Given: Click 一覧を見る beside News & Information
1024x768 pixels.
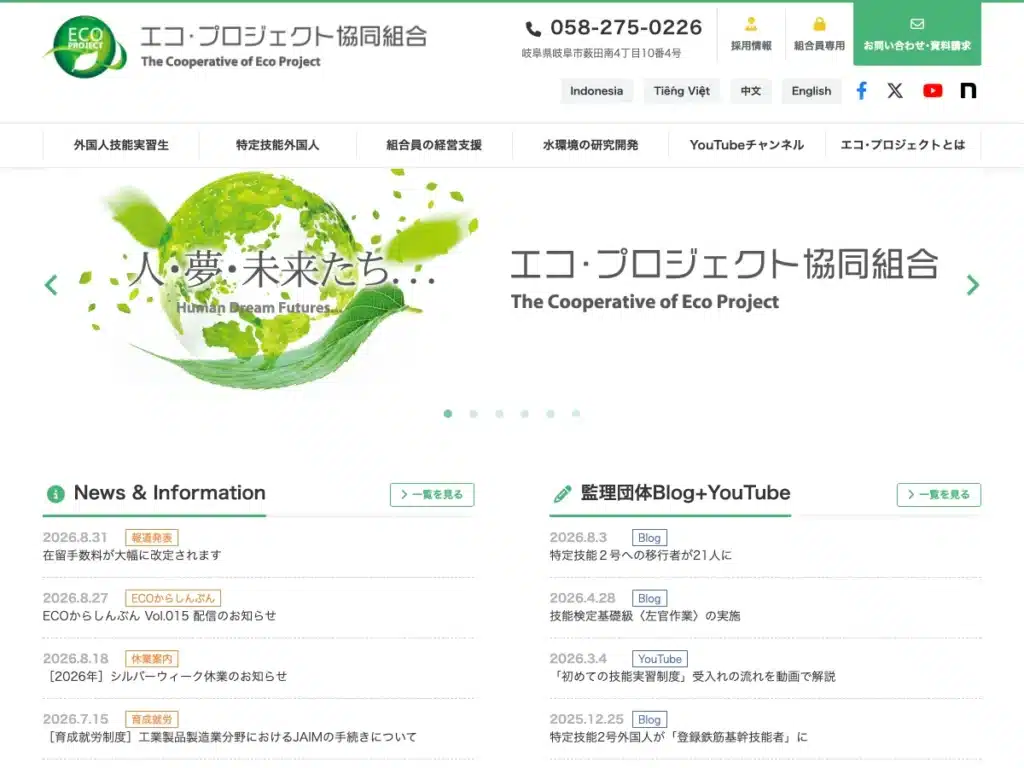Looking at the screenshot, I should (432, 494).
